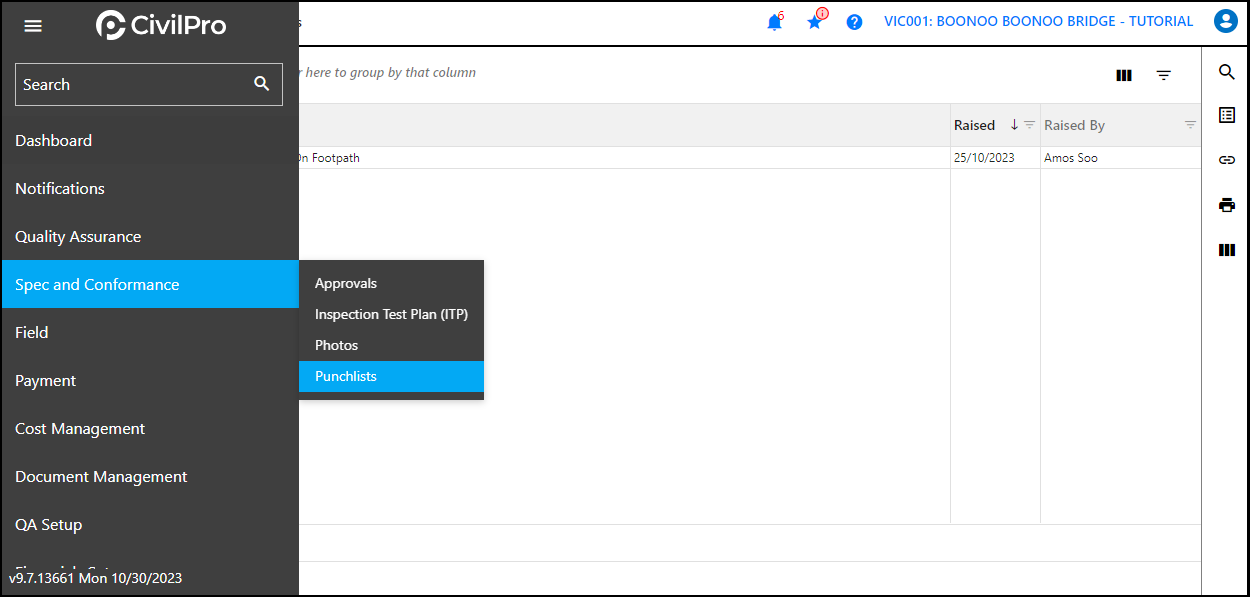The height and width of the screenshot is (597, 1250).
Task: Open the search magnifier in right sidebar
Action: click(x=1227, y=72)
